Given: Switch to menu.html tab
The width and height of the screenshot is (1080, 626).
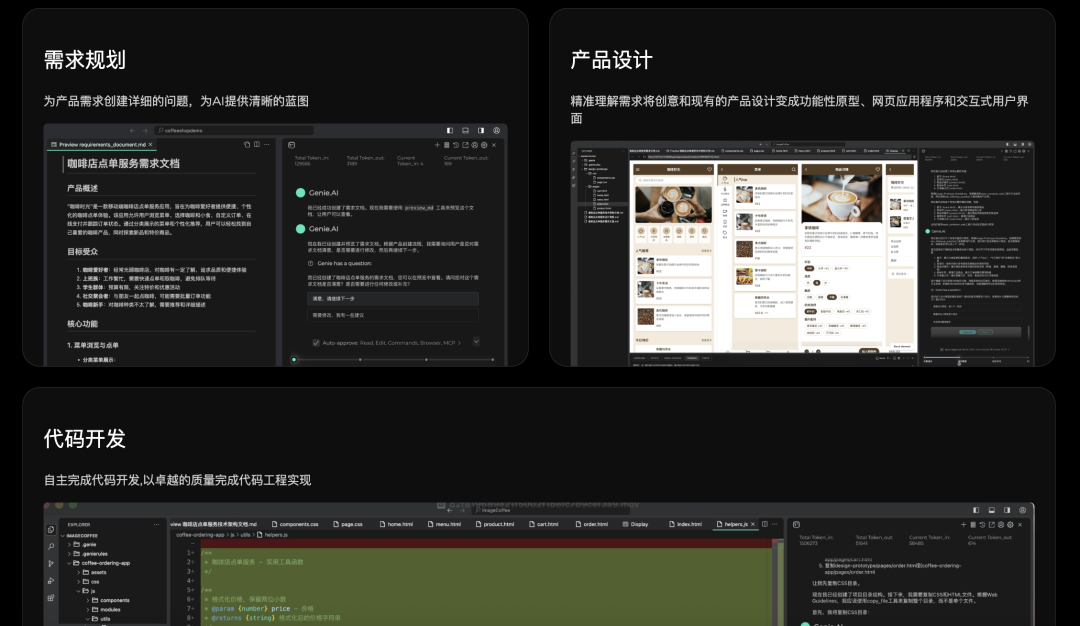Looking at the screenshot, I should 444,524.
